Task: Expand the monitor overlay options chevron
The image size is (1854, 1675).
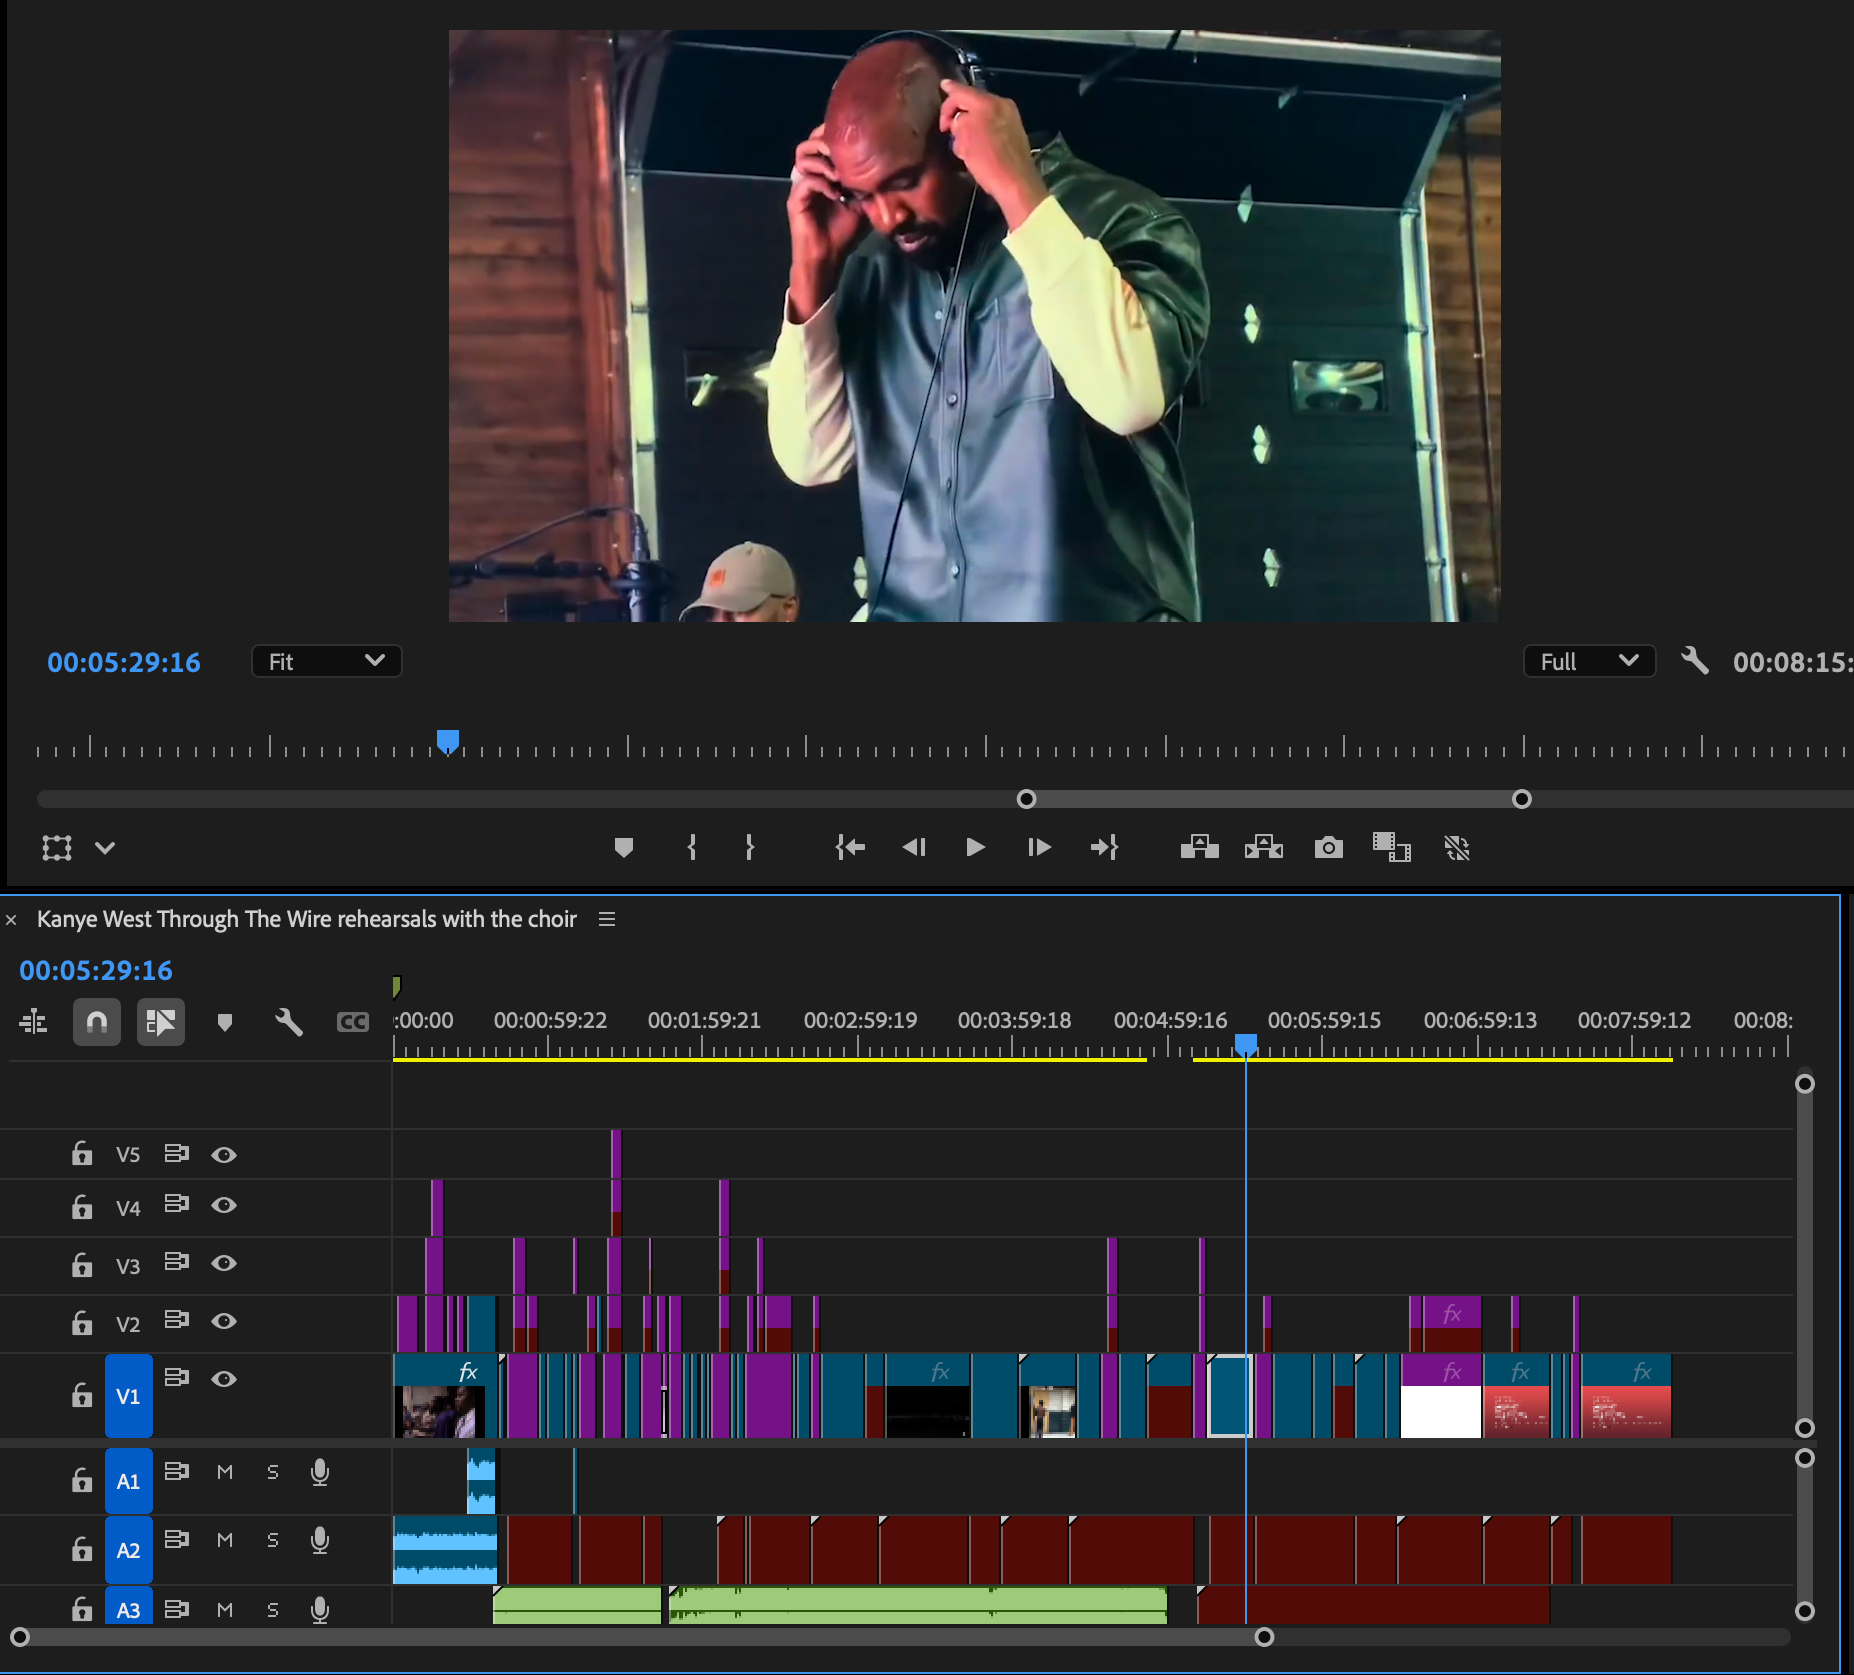Action: [105, 848]
